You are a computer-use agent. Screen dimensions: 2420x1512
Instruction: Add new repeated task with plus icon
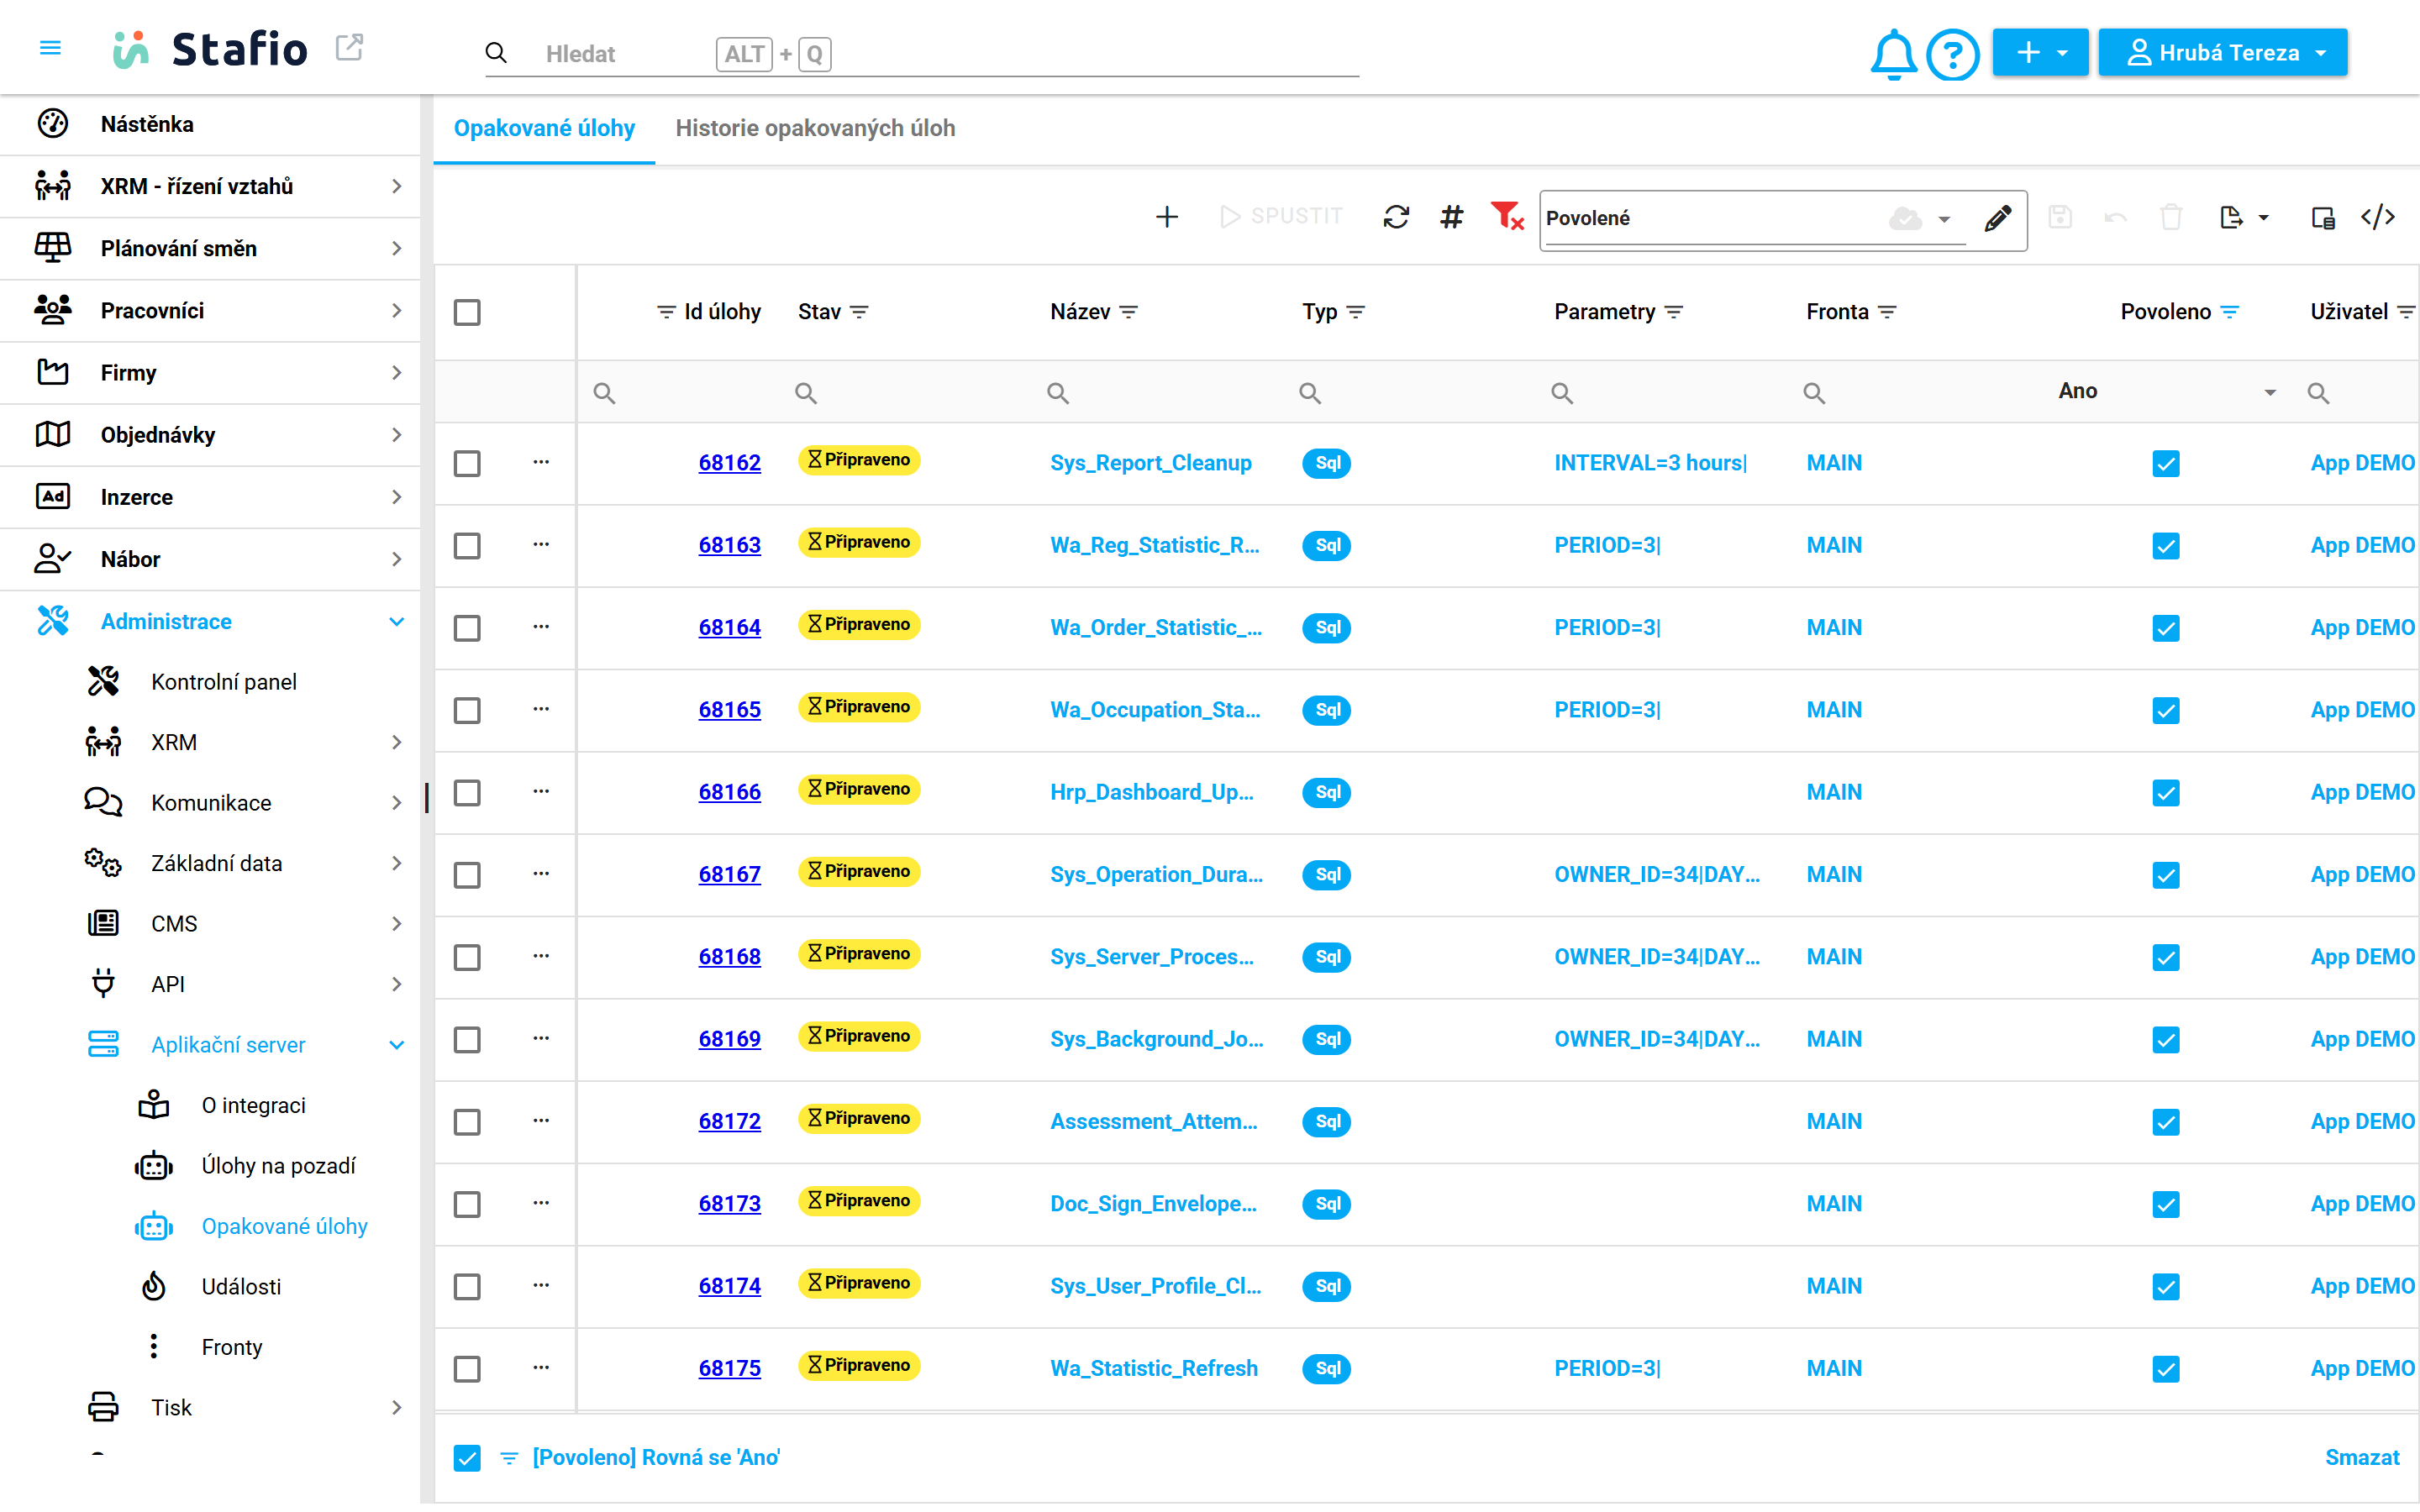pyautogui.click(x=1166, y=217)
